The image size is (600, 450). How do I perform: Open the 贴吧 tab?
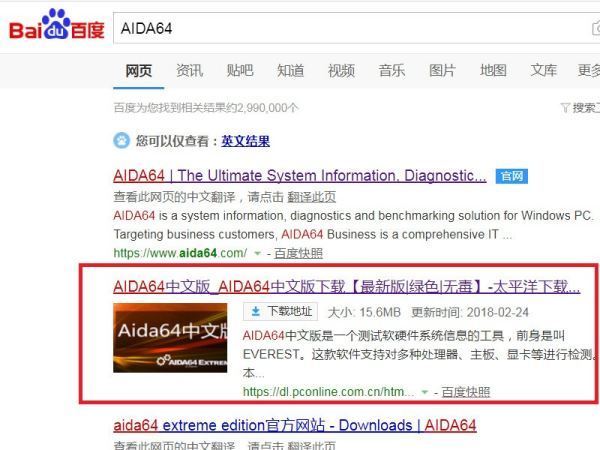click(240, 71)
